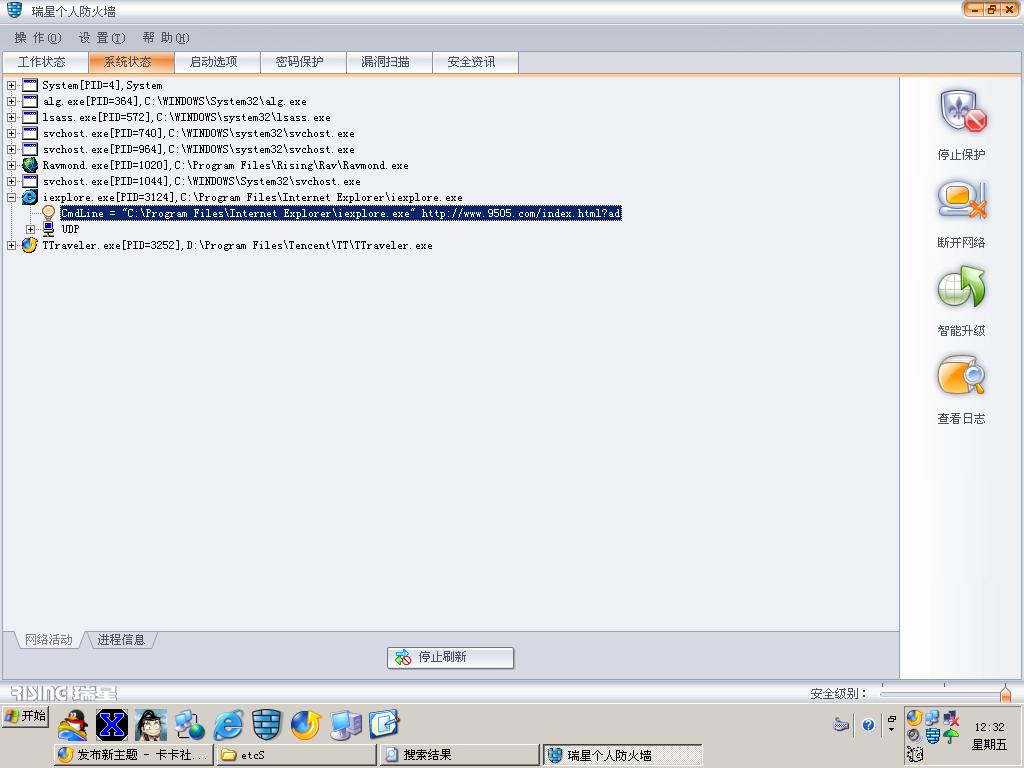Click the iexplore.exe process icon
Image resolution: width=1024 pixels, height=768 pixels.
(x=30, y=197)
